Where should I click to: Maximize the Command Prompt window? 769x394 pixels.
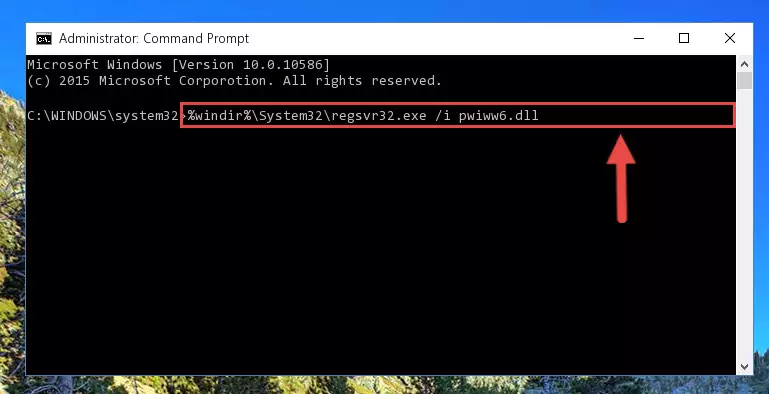point(684,38)
